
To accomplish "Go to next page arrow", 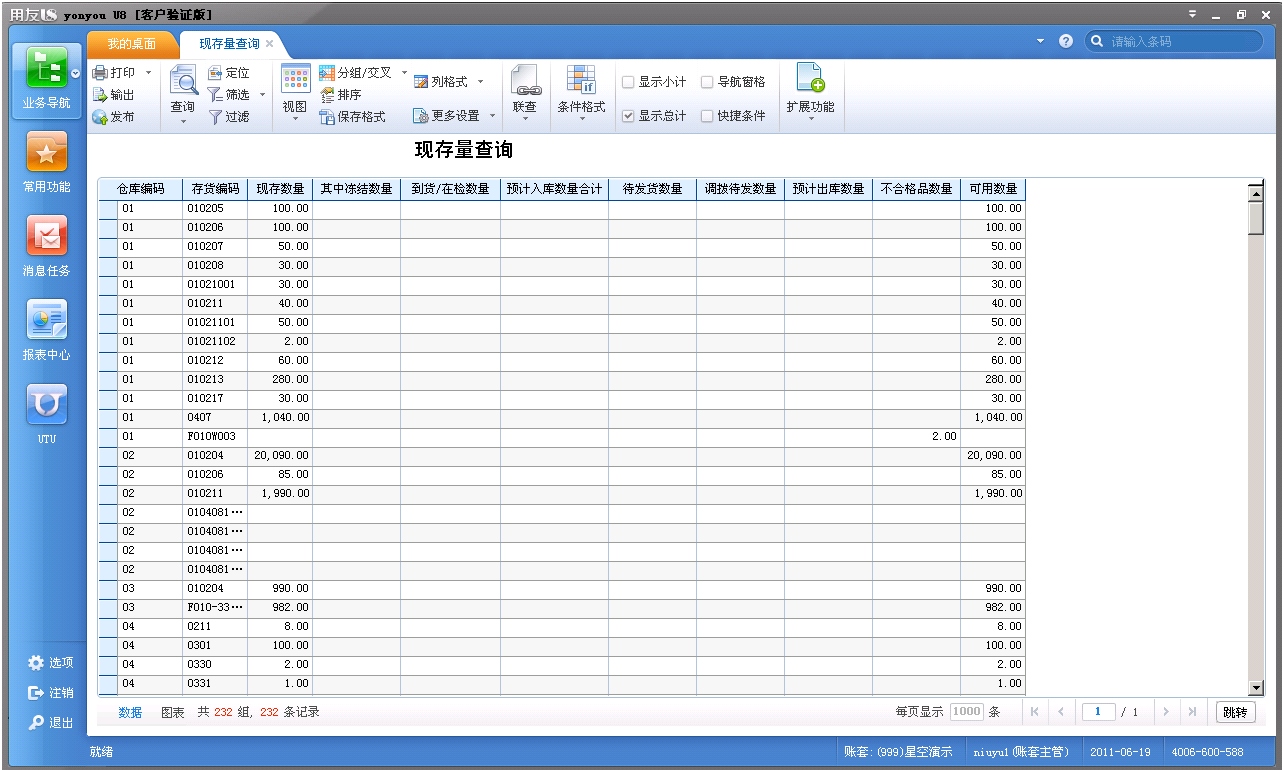I will click(x=1165, y=712).
